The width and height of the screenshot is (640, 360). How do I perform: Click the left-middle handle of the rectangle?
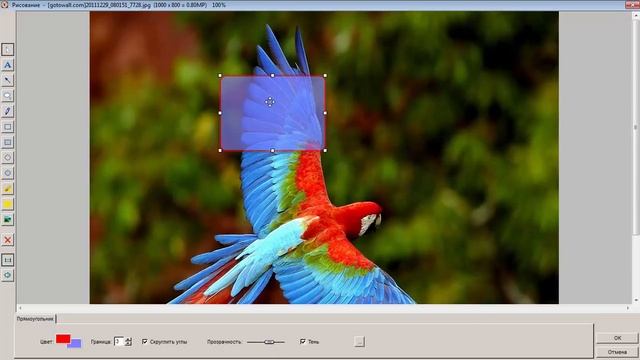(220, 113)
